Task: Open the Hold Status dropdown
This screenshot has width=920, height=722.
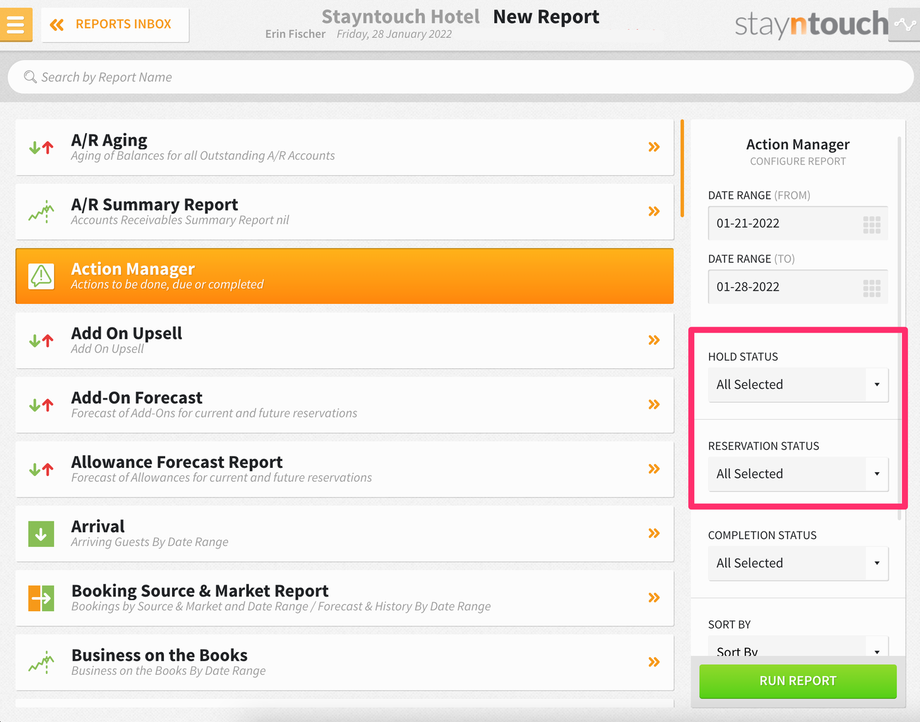Action: (x=798, y=385)
